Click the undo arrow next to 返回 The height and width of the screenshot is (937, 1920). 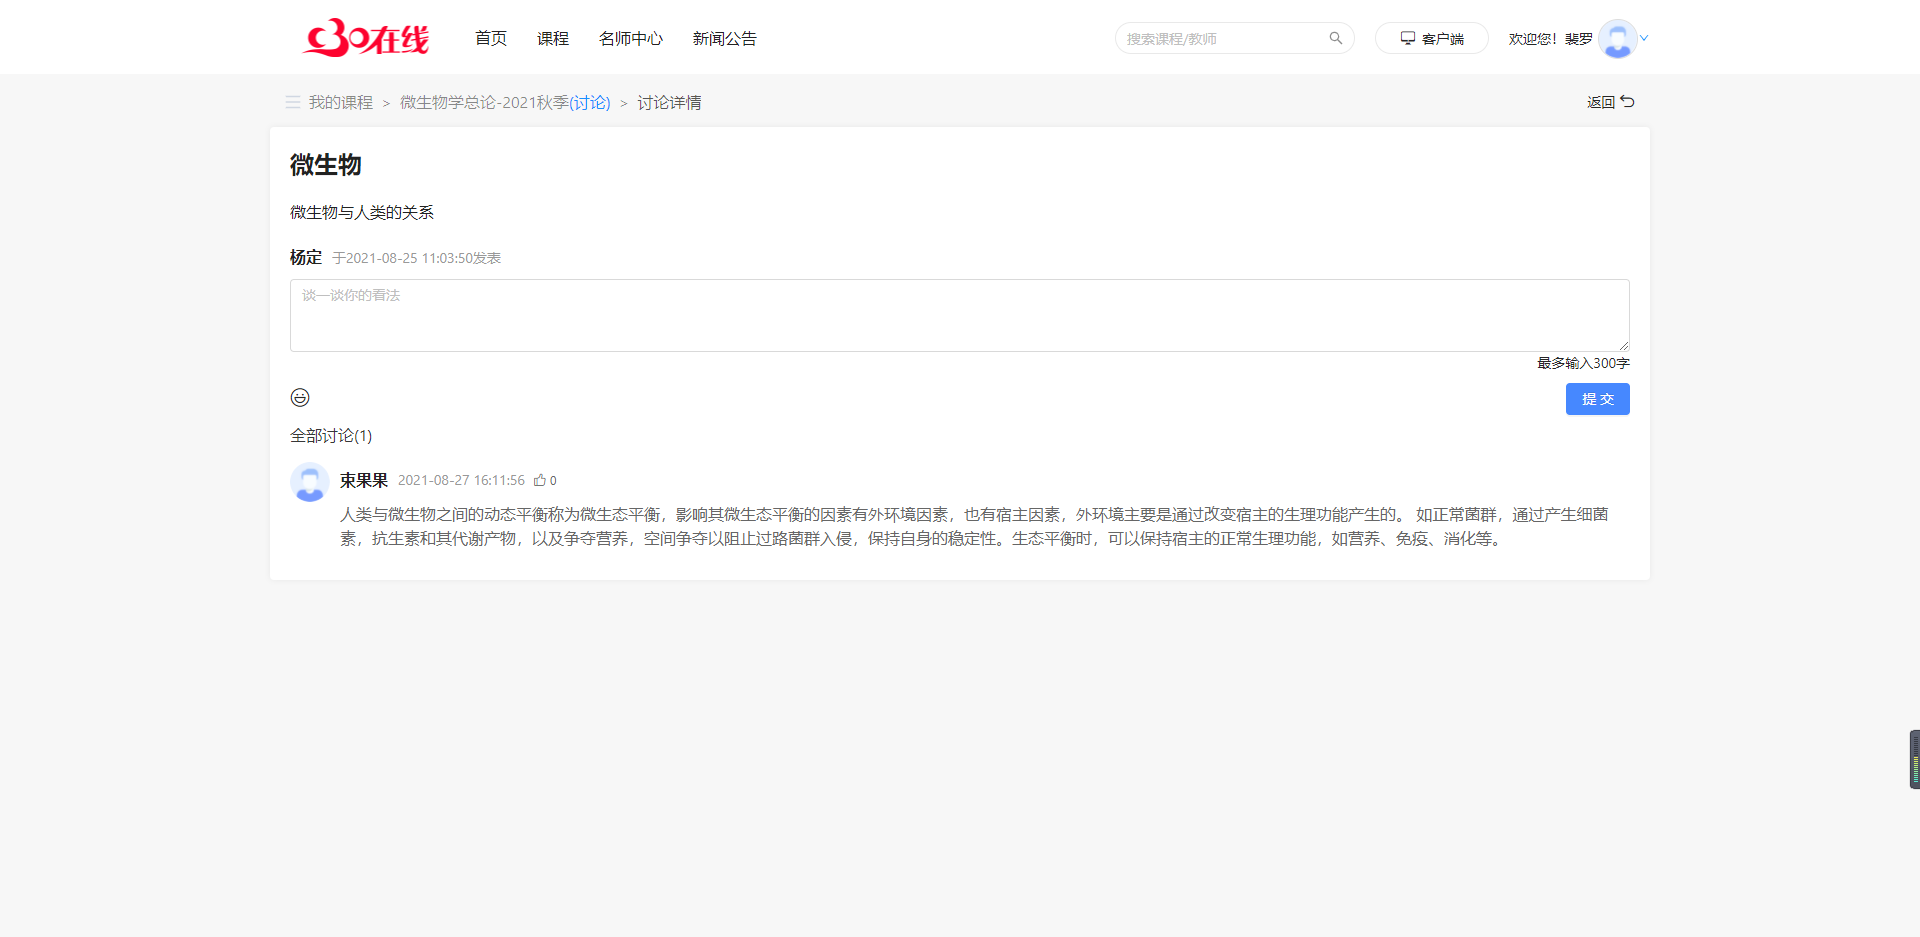pos(1628,101)
